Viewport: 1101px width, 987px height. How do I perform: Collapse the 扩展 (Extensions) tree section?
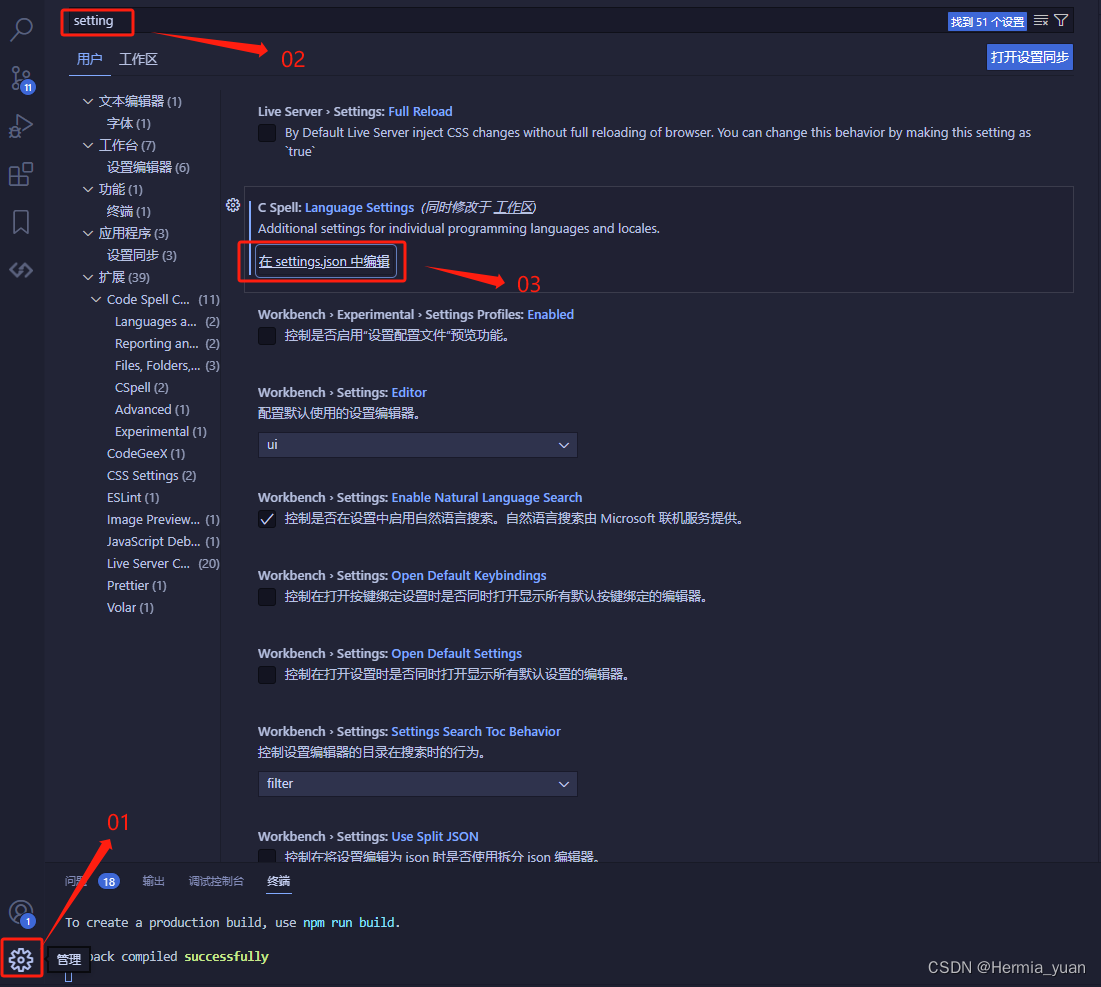tap(86, 277)
